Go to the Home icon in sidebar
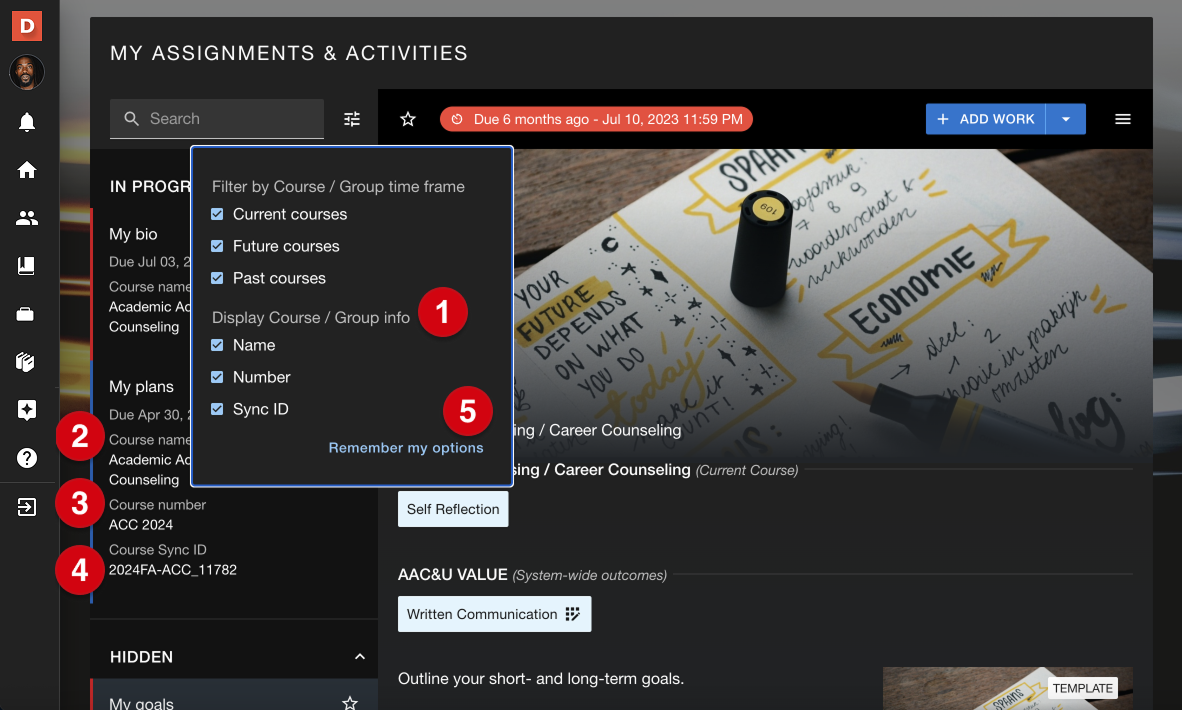The width and height of the screenshot is (1182, 710). (26, 170)
